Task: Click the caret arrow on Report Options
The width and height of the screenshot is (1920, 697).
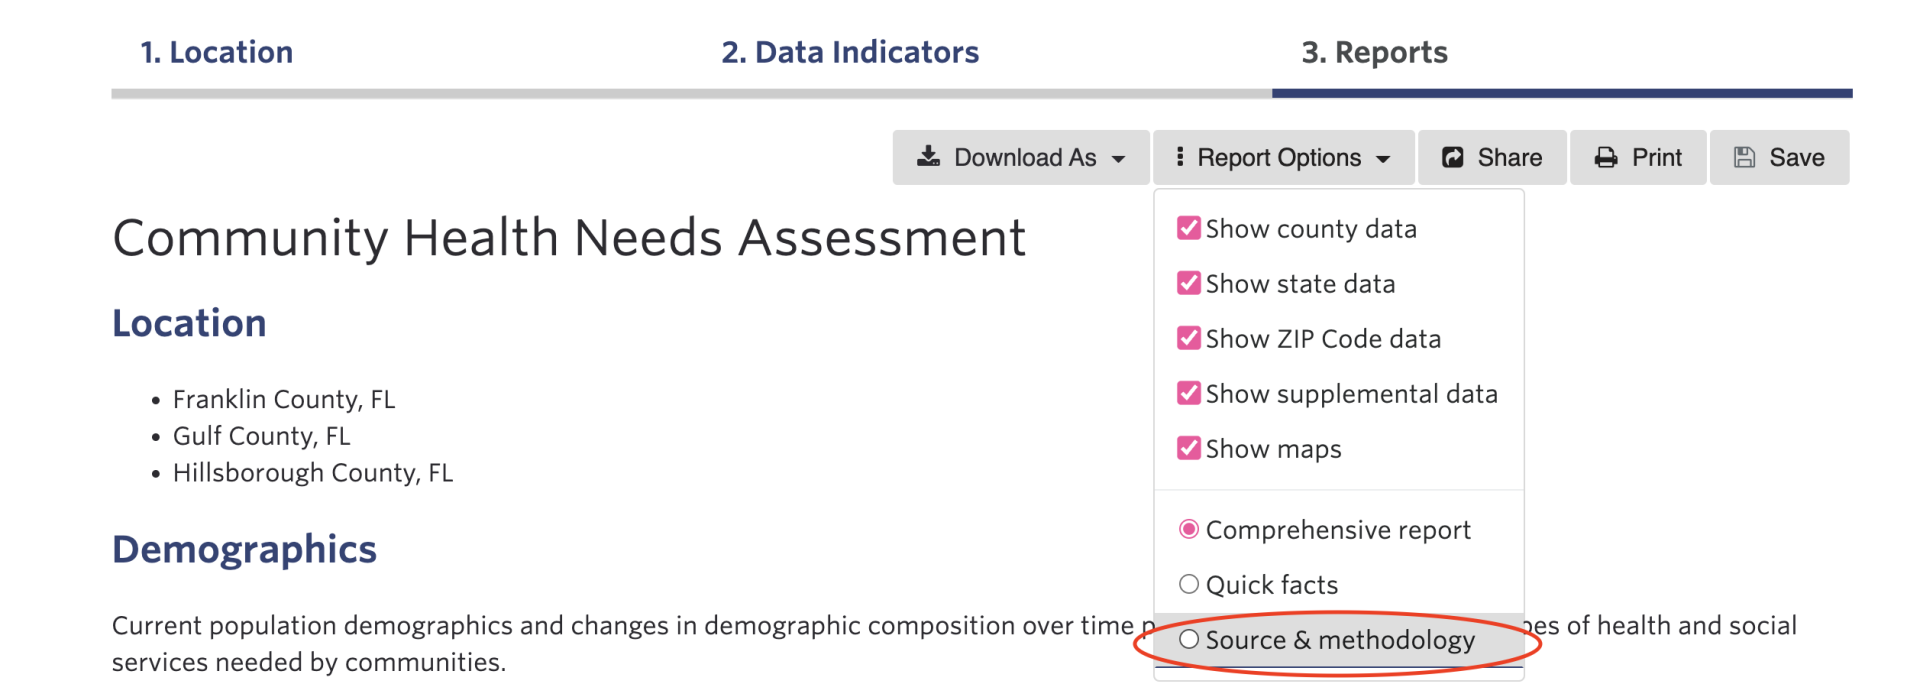Action: coord(1385,157)
